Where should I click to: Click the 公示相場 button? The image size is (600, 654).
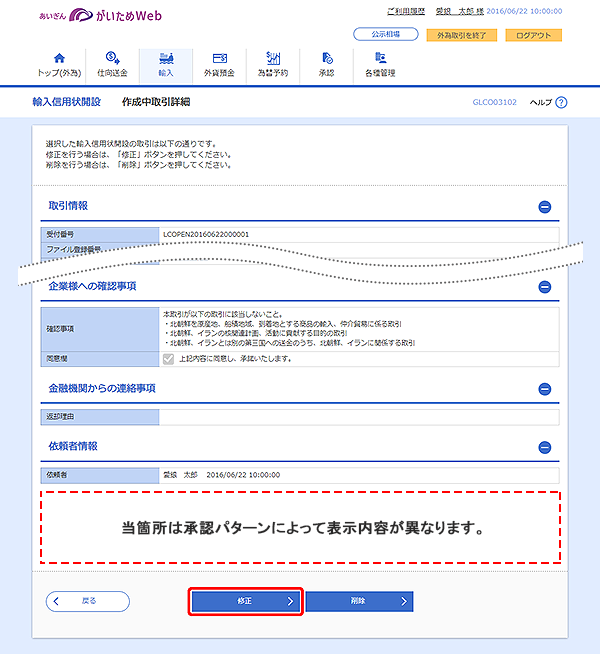pyautogui.click(x=386, y=34)
